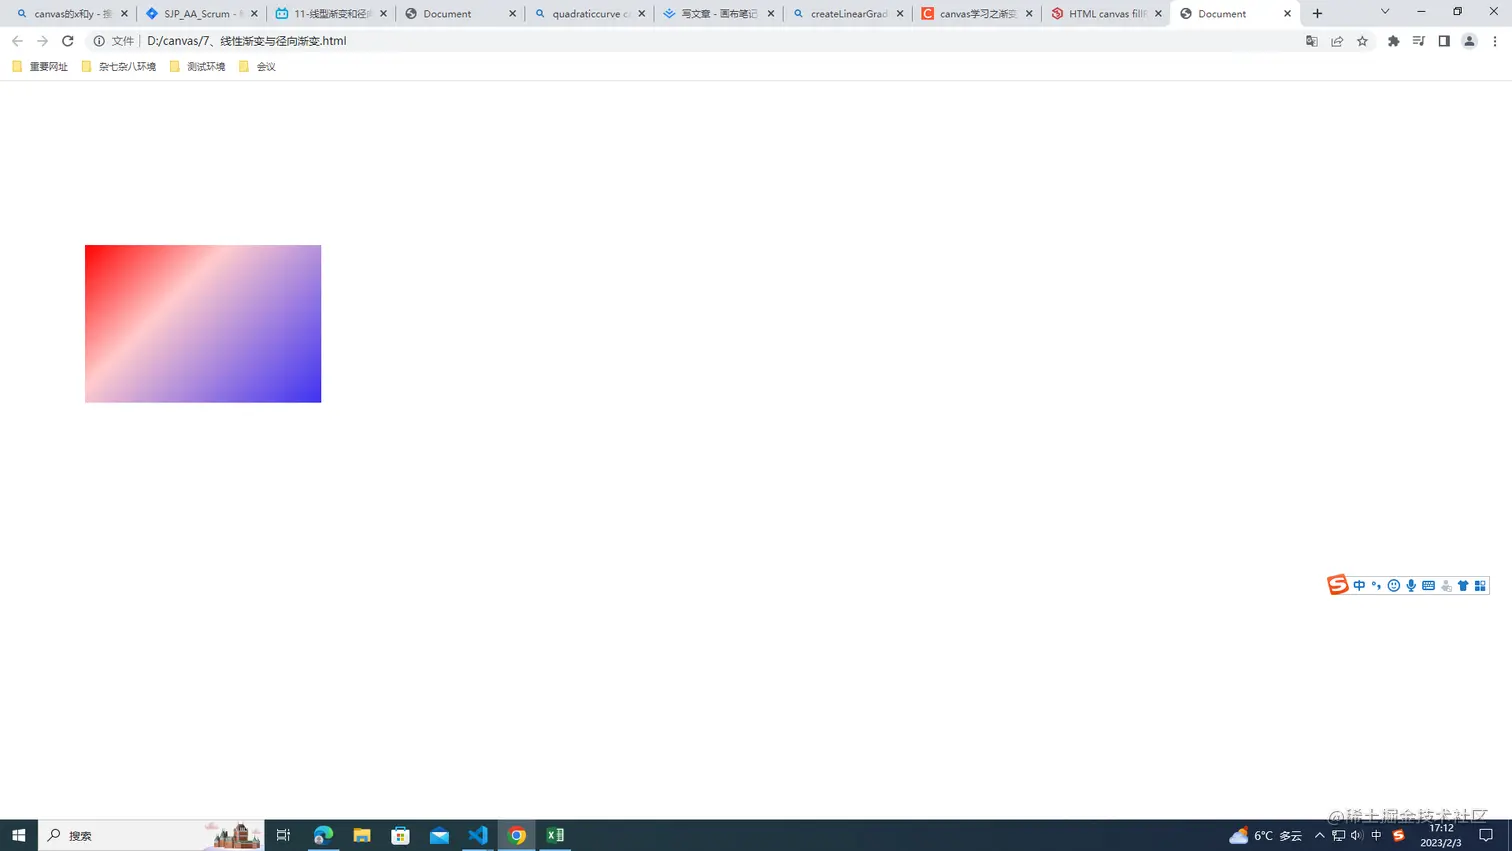This screenshot has width=1512, height=851.
Task: Open the Chrome profile avatar
Action: click(1469, 41)
